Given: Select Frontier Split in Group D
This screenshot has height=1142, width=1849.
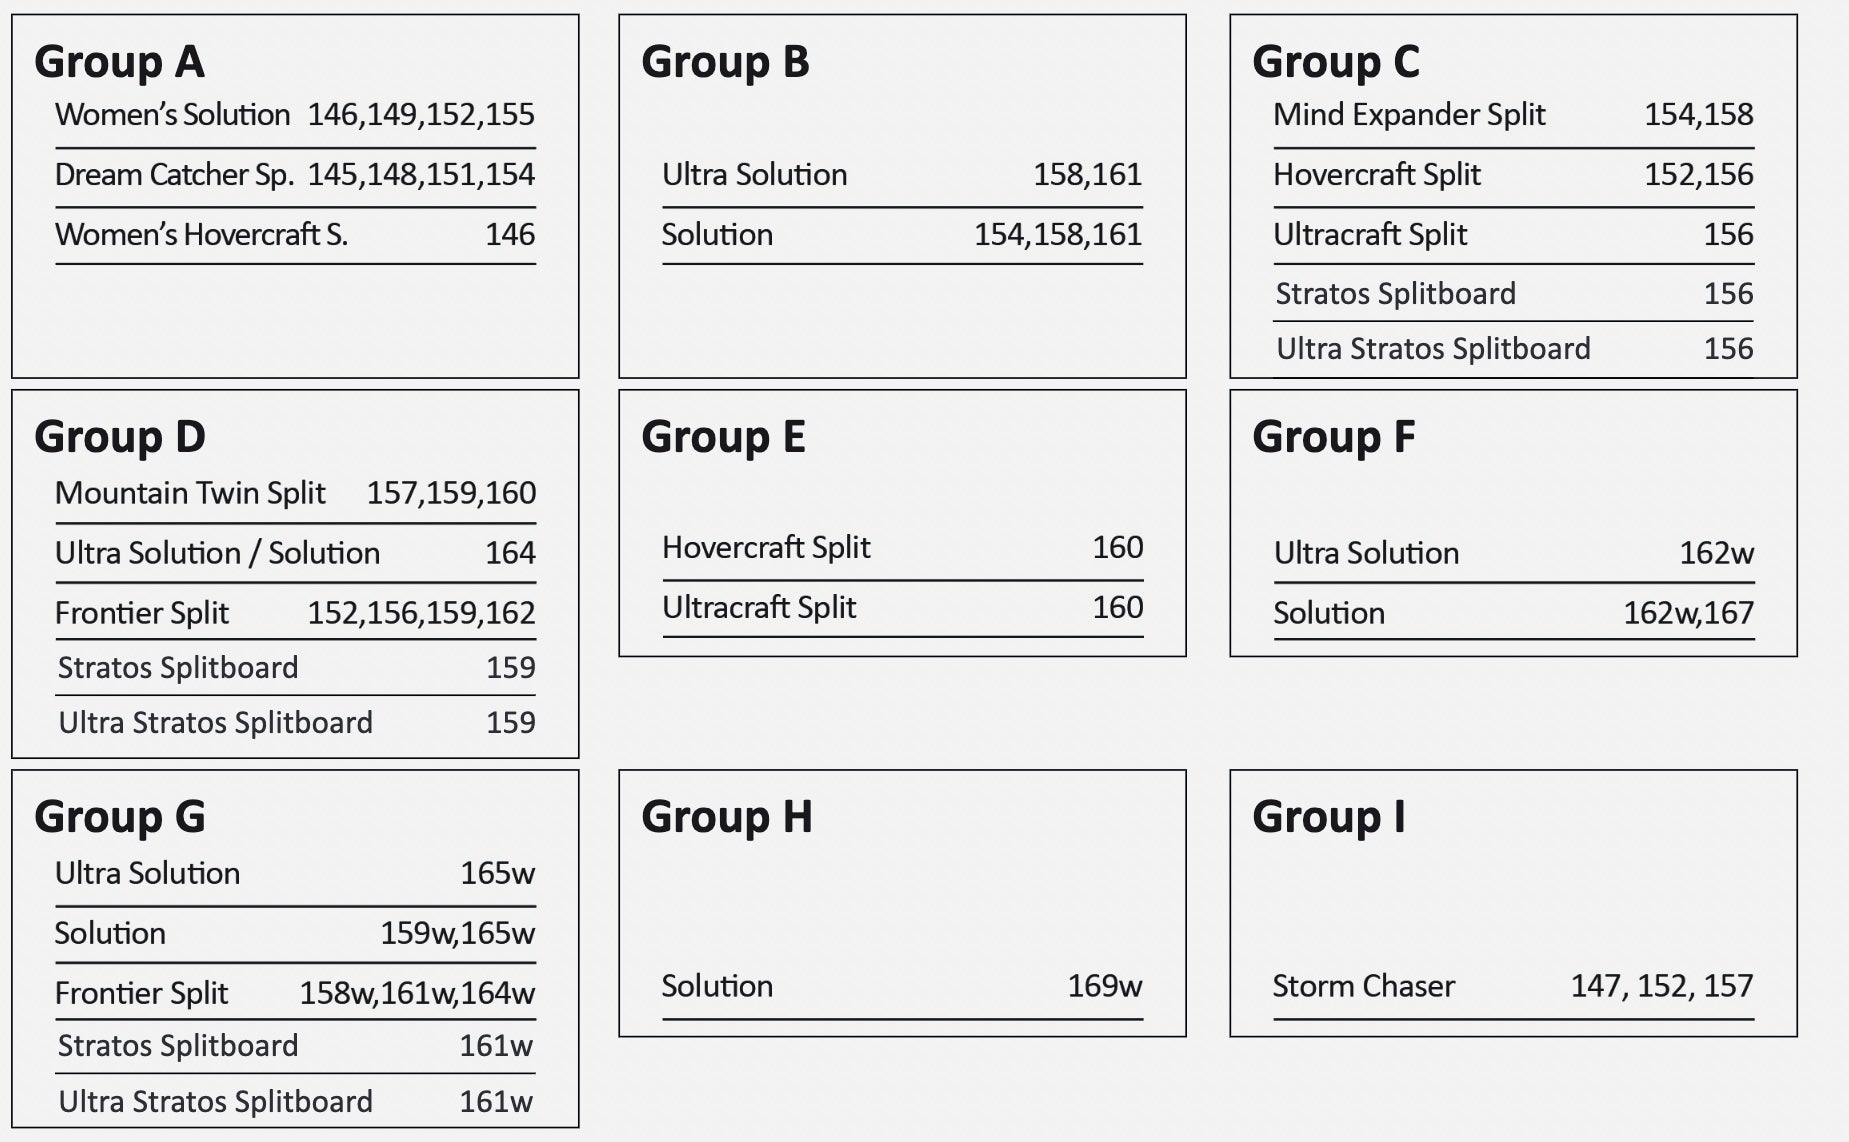Looking at the screenshot, I should (x=142, y=613).
